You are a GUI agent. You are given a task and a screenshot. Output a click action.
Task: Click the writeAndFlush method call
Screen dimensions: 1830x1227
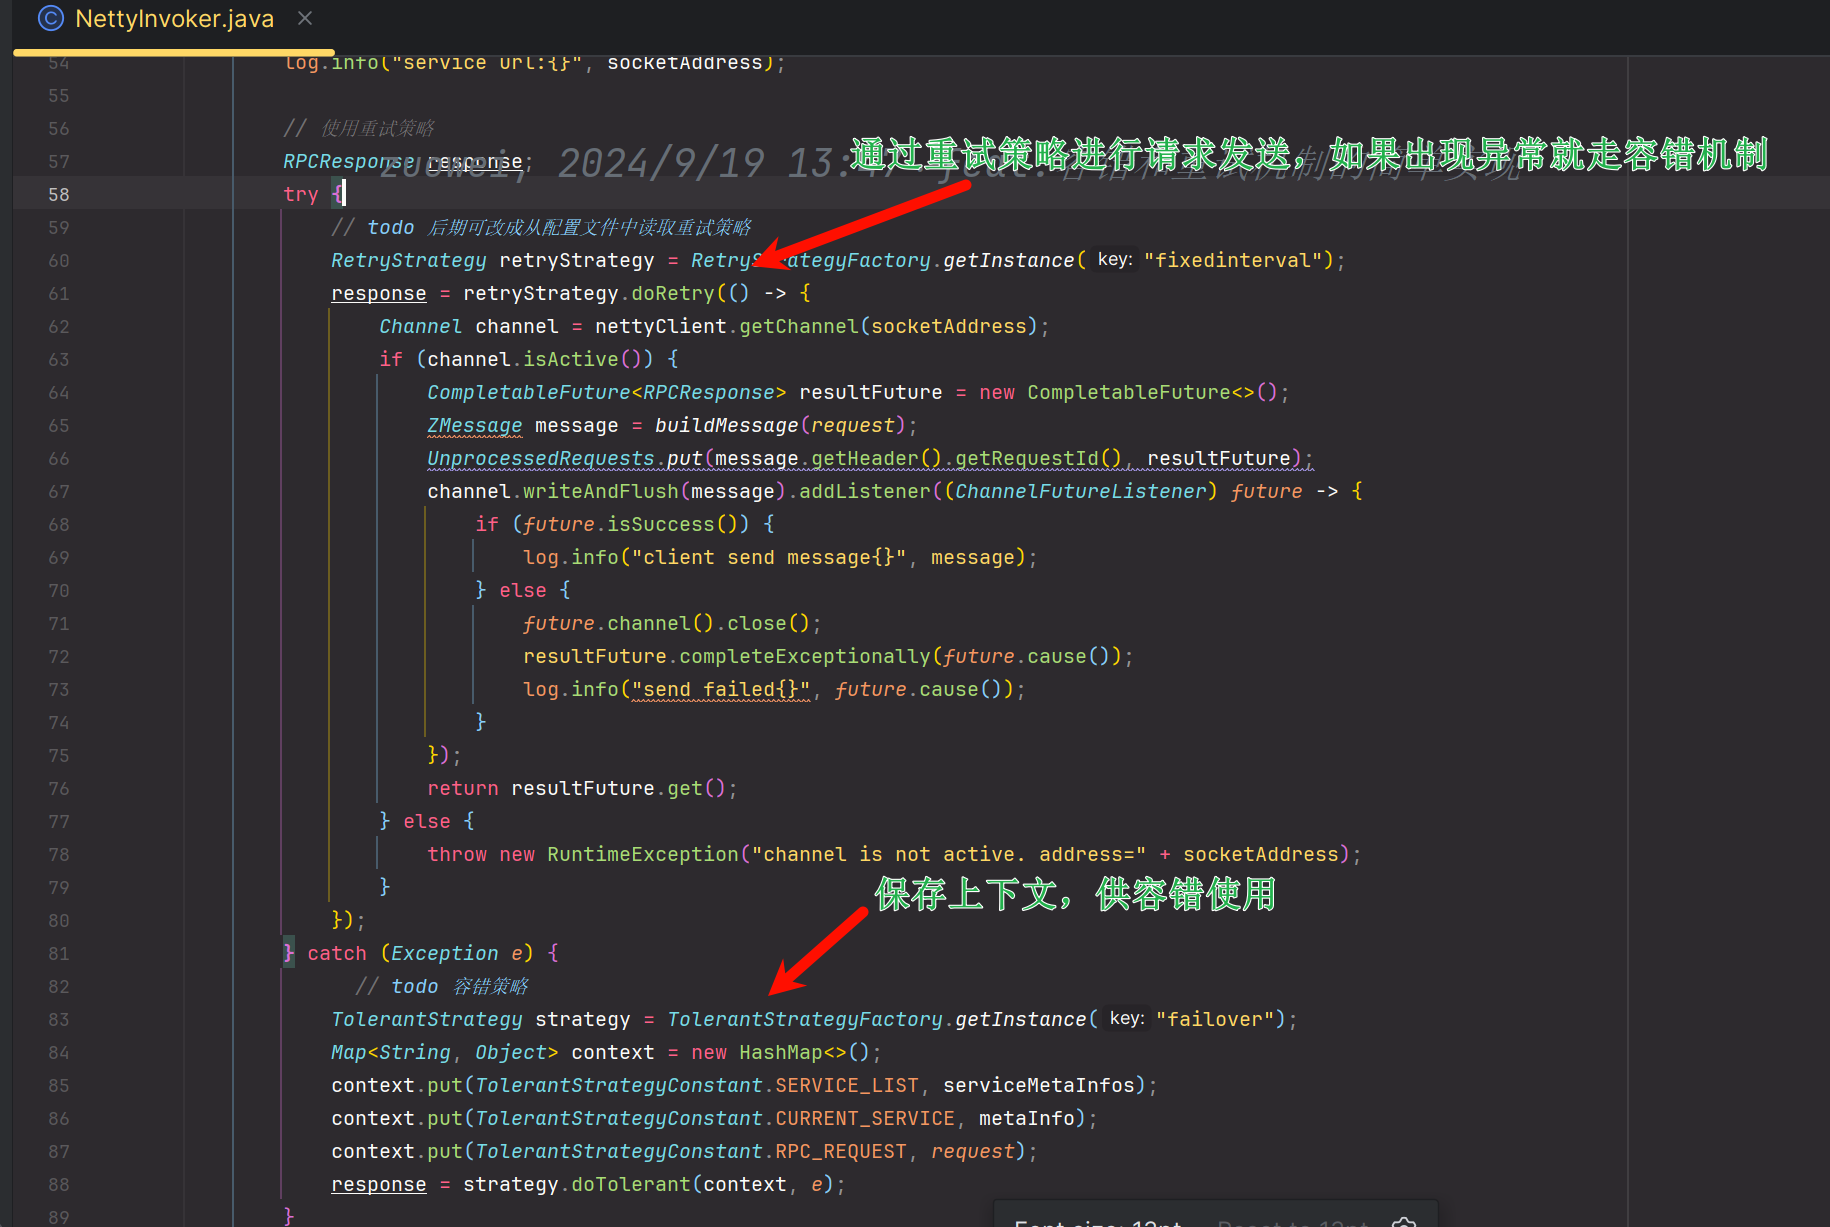(x=600, y=491)
